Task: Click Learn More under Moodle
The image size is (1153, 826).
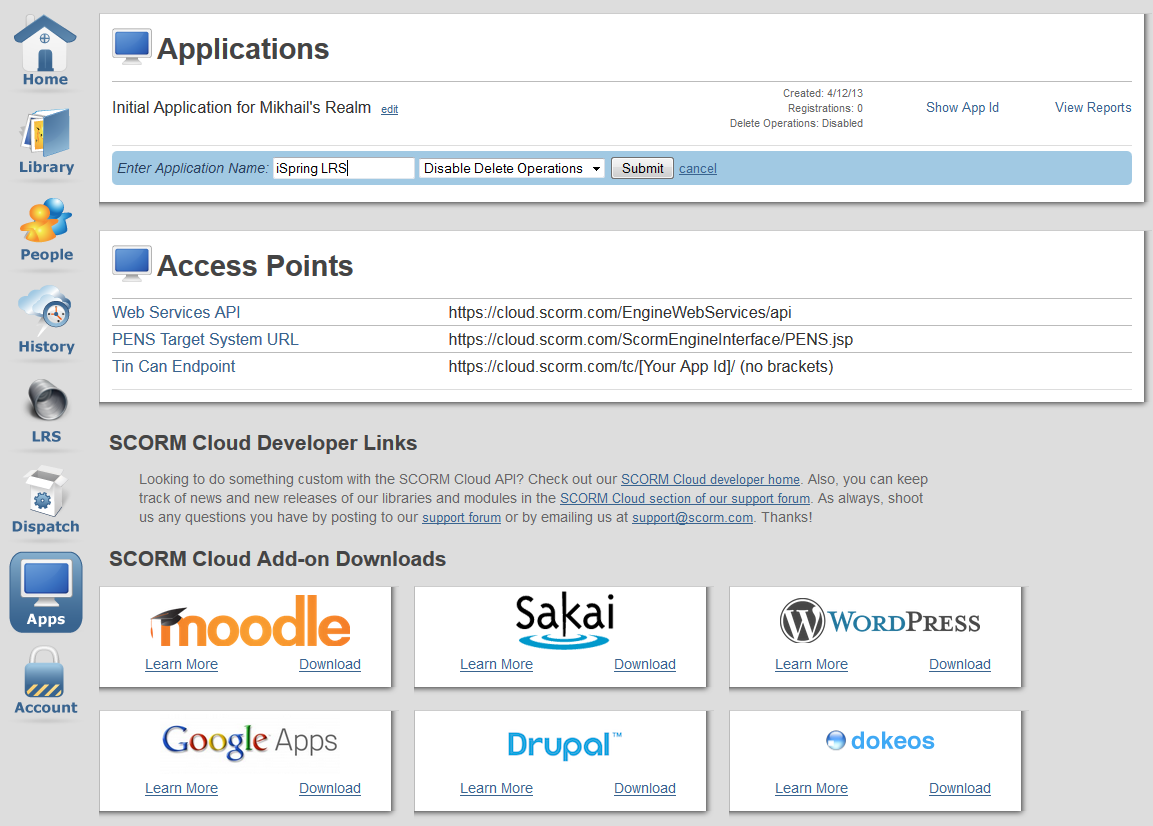Action: (x=182, y=664)
